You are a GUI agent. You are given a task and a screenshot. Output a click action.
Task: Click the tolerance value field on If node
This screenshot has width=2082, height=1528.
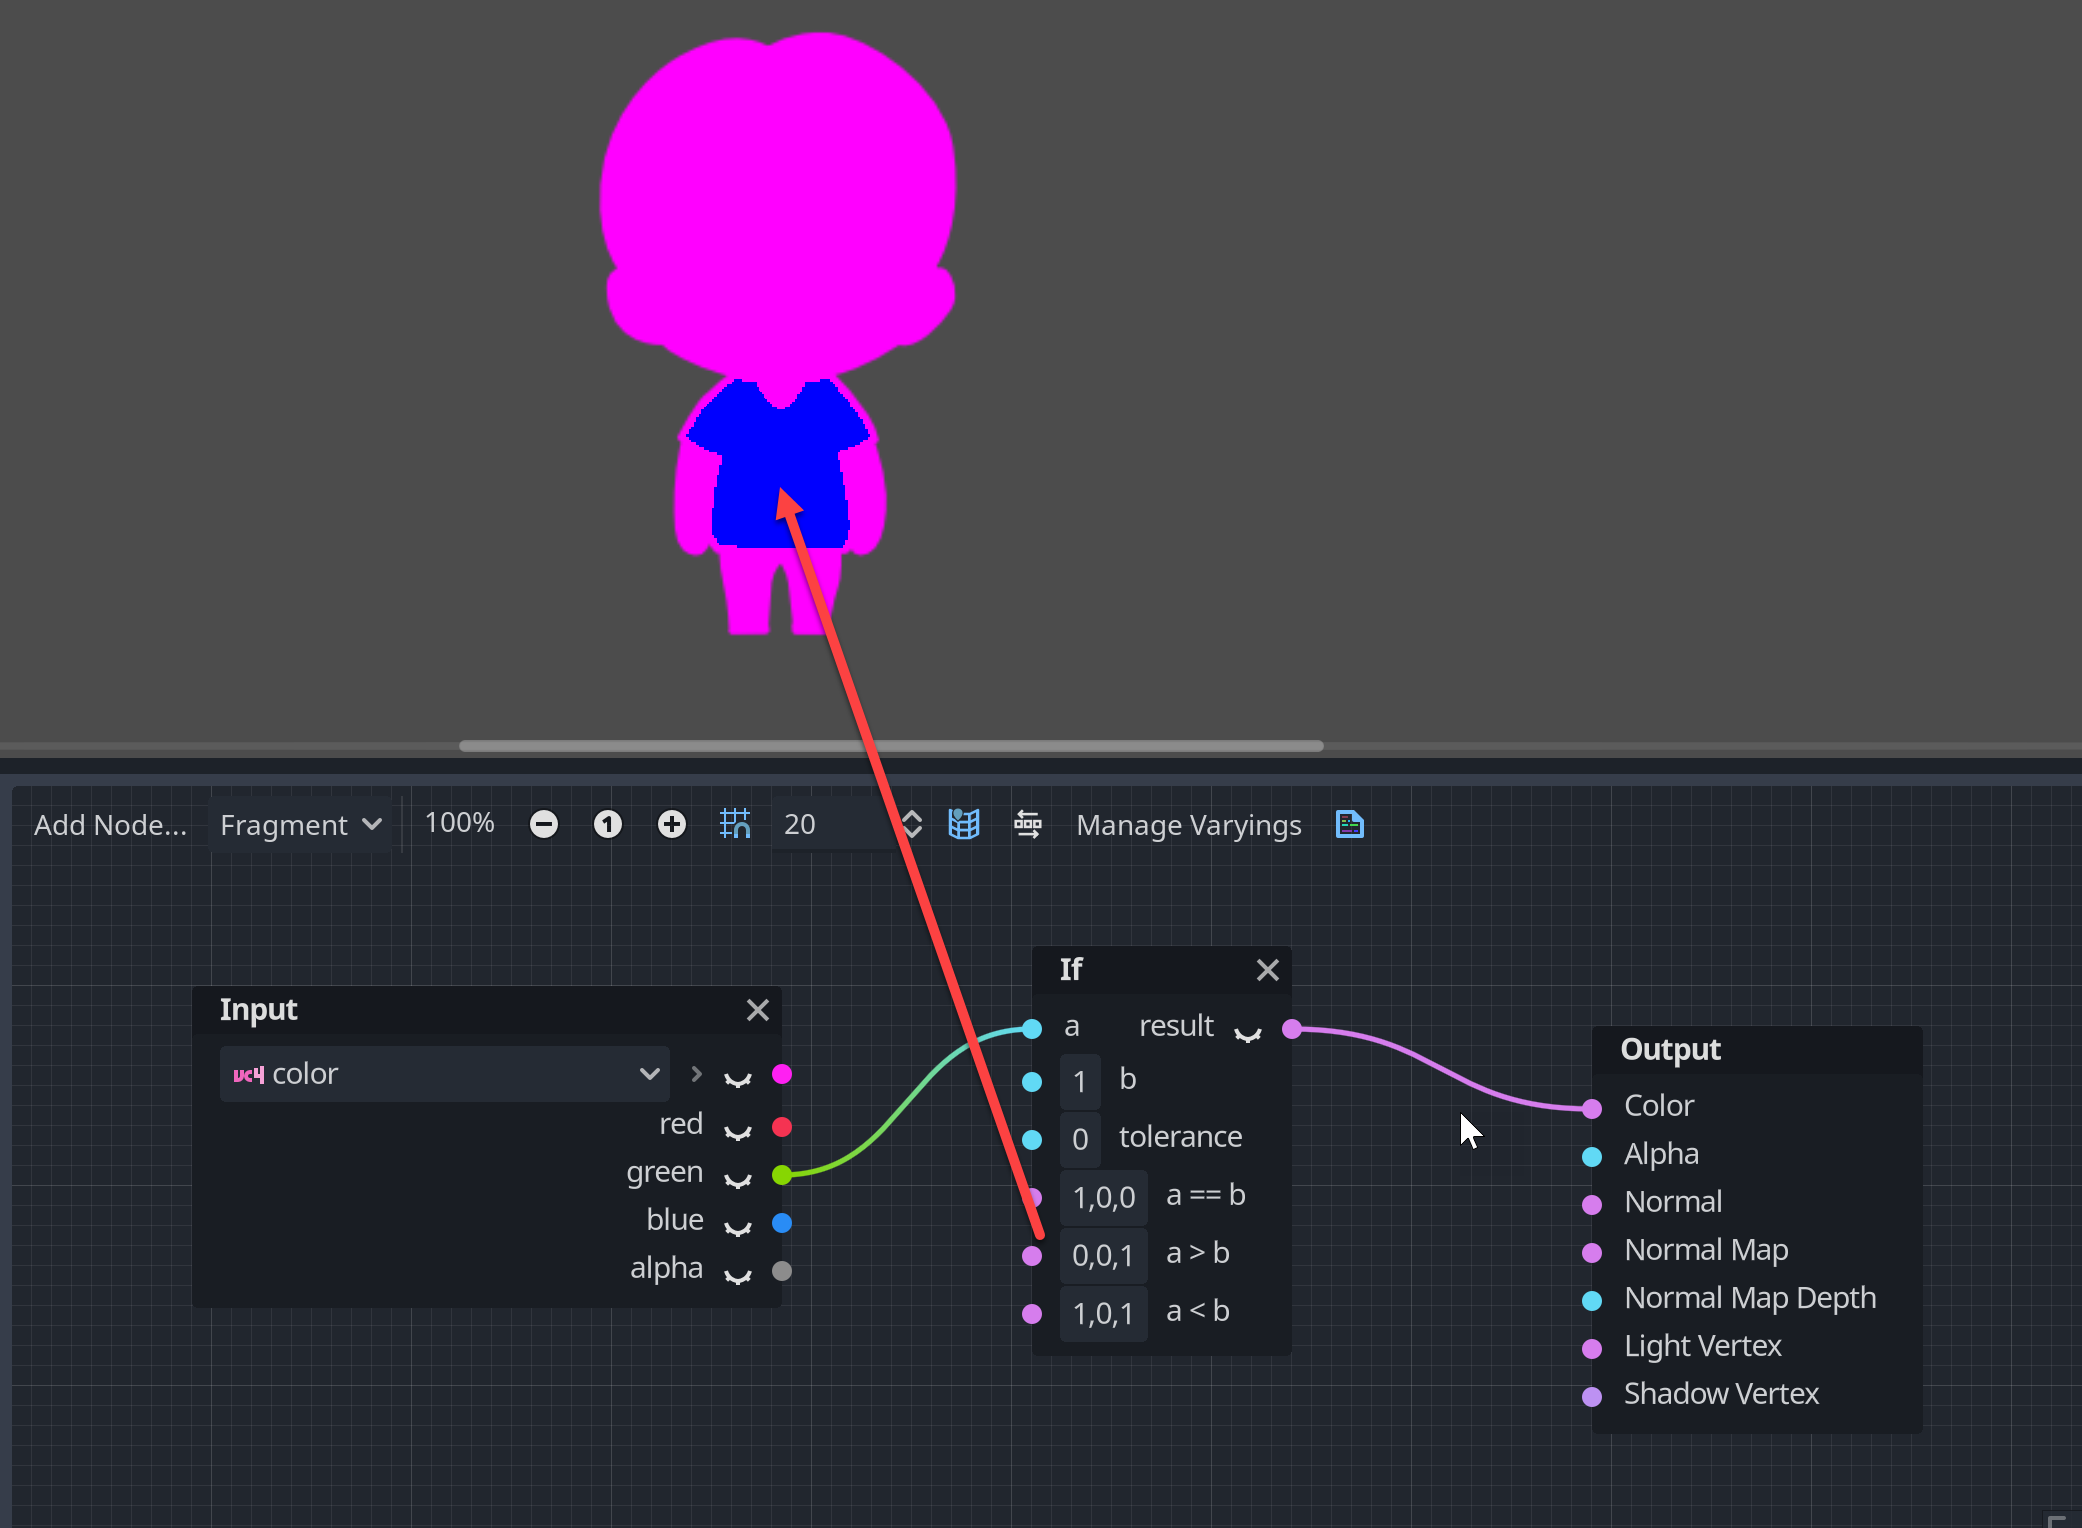[1080, 1138]
